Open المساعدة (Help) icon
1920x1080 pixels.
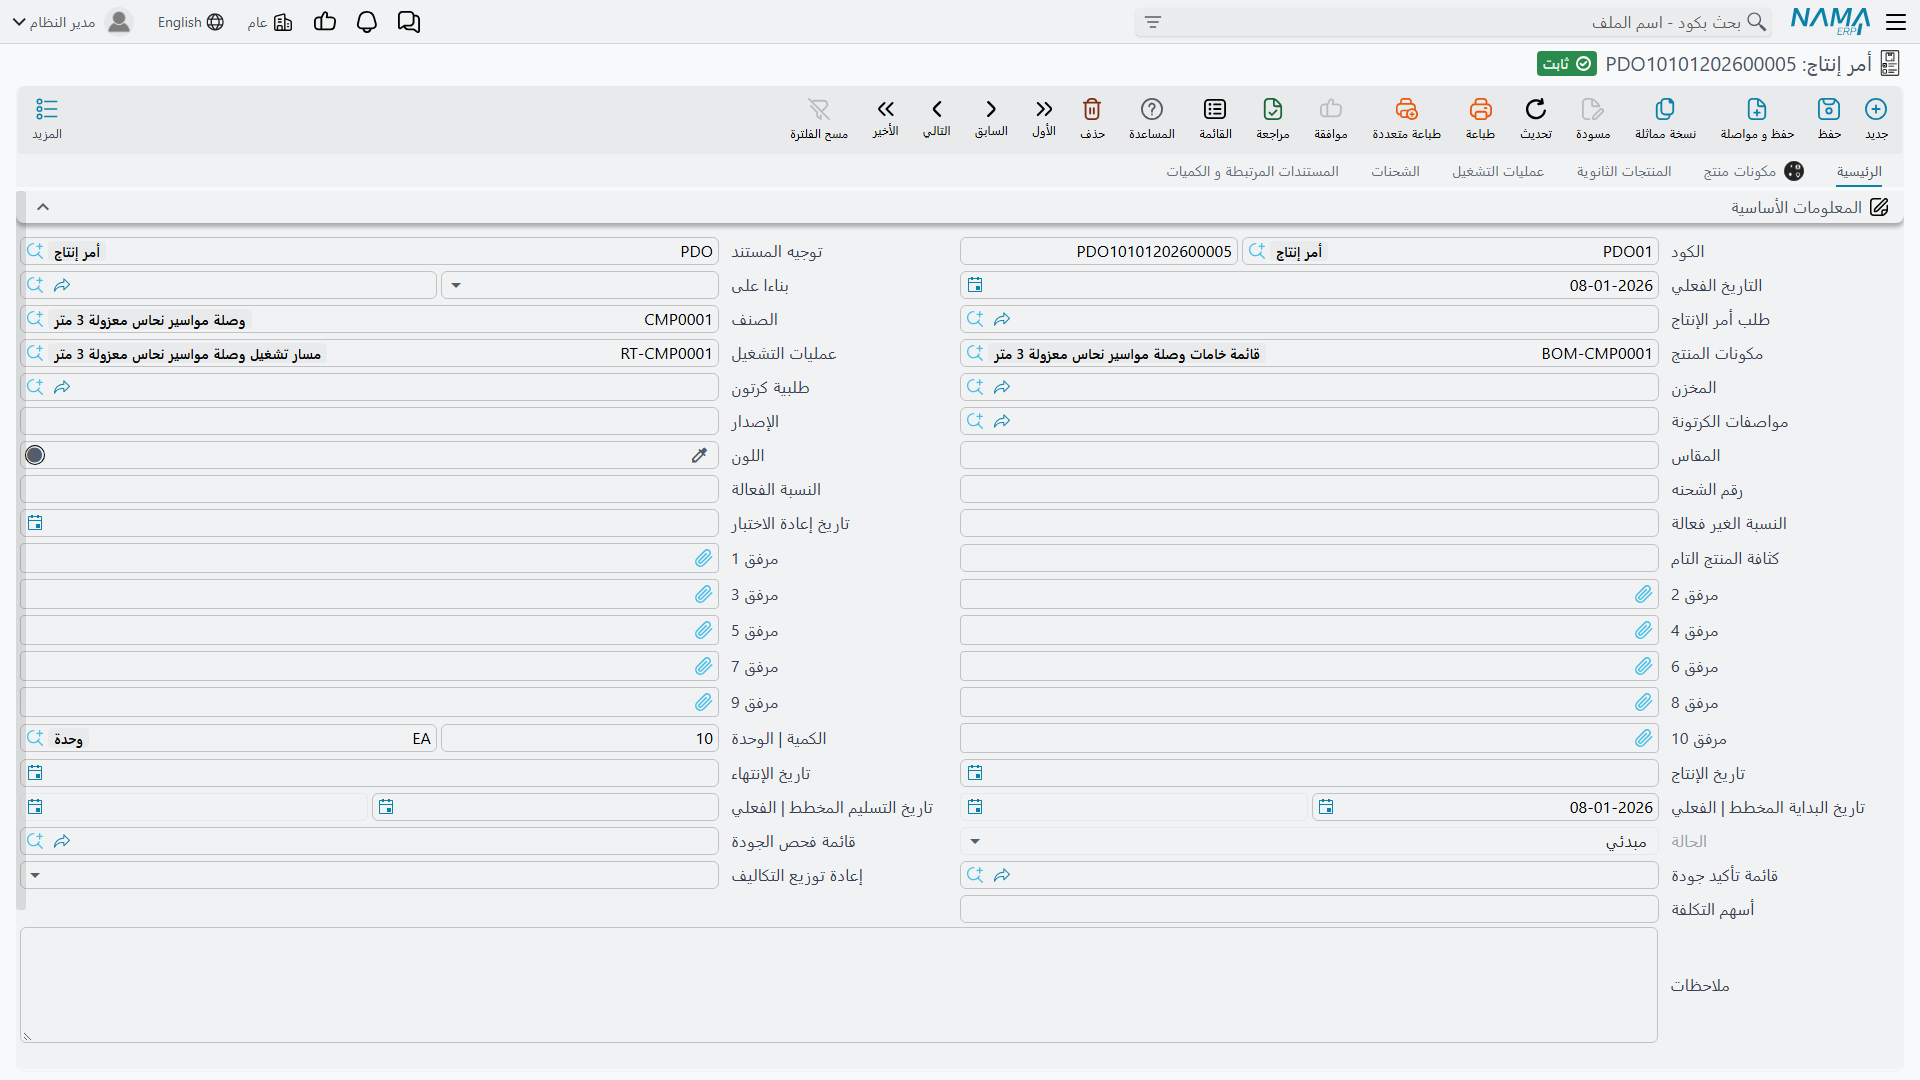[1152, 109]
